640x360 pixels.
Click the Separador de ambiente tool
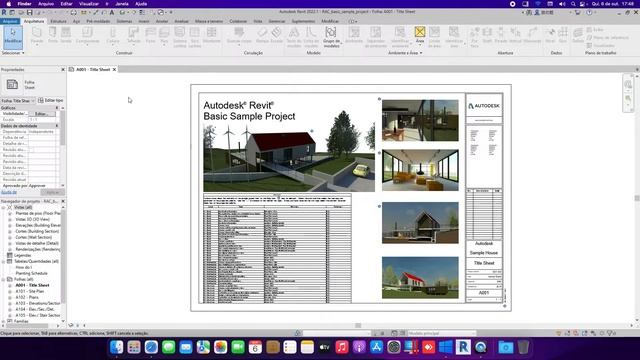click(x=376, y=37)
